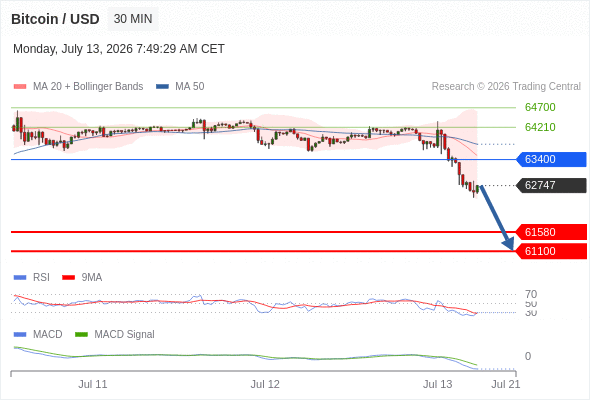
Task: Click the RSI legend blue swatch
Action: pos(20,278)
